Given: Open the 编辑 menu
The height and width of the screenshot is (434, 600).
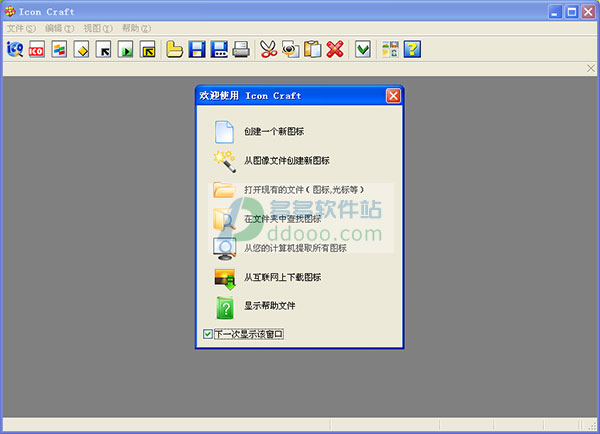Looking at the screenshot, I should (59, 28).
